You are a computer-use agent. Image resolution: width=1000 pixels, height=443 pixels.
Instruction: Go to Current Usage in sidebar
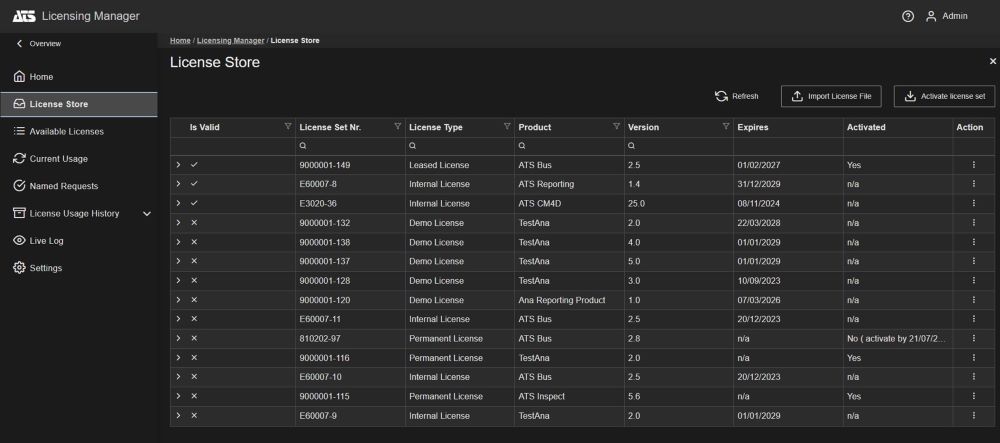pyautogui.click(x=58, y=158)
